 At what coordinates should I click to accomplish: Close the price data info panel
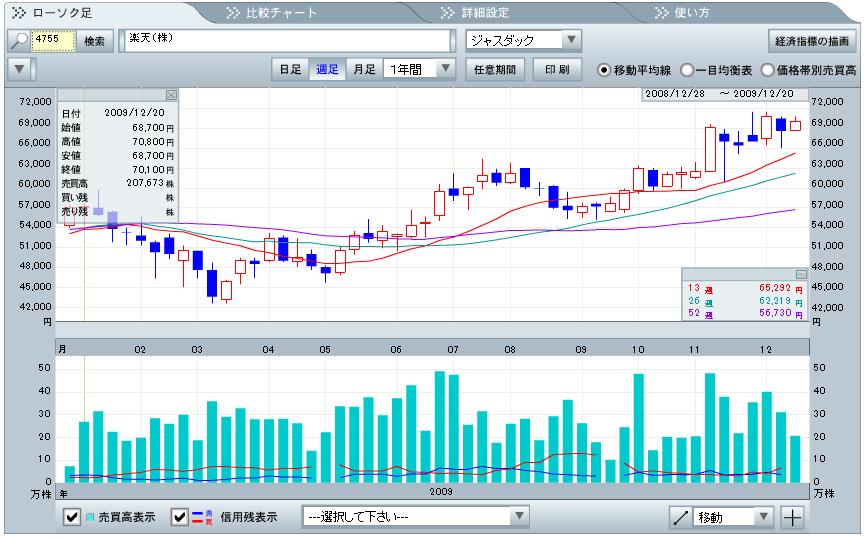170,95
